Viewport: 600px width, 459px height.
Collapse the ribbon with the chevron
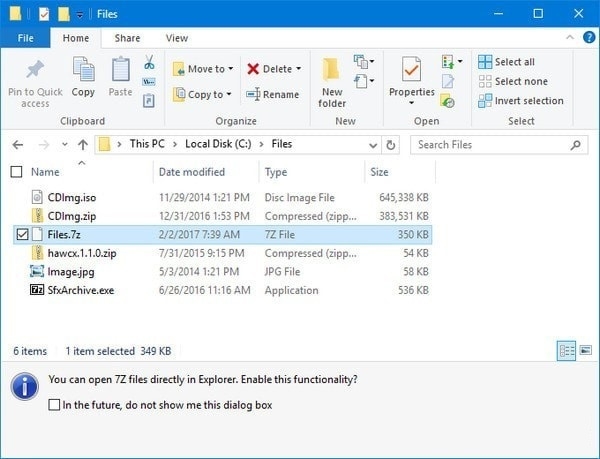tap(570, 37)
